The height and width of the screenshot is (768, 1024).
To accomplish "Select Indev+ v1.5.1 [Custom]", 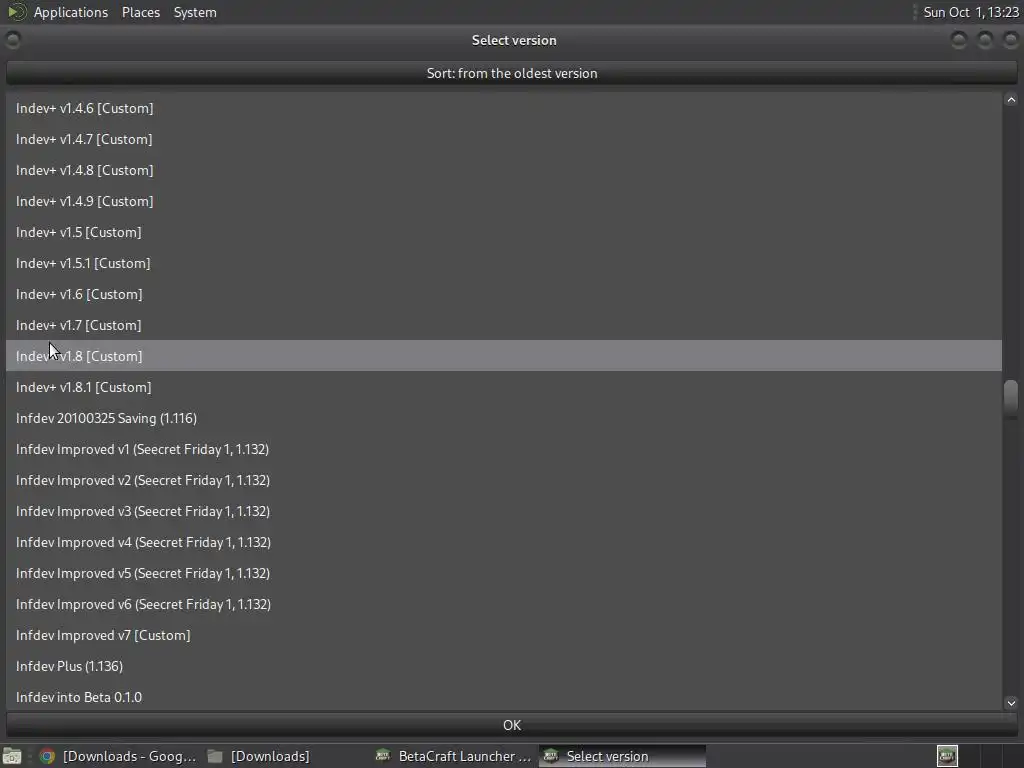I will [504, 263].
